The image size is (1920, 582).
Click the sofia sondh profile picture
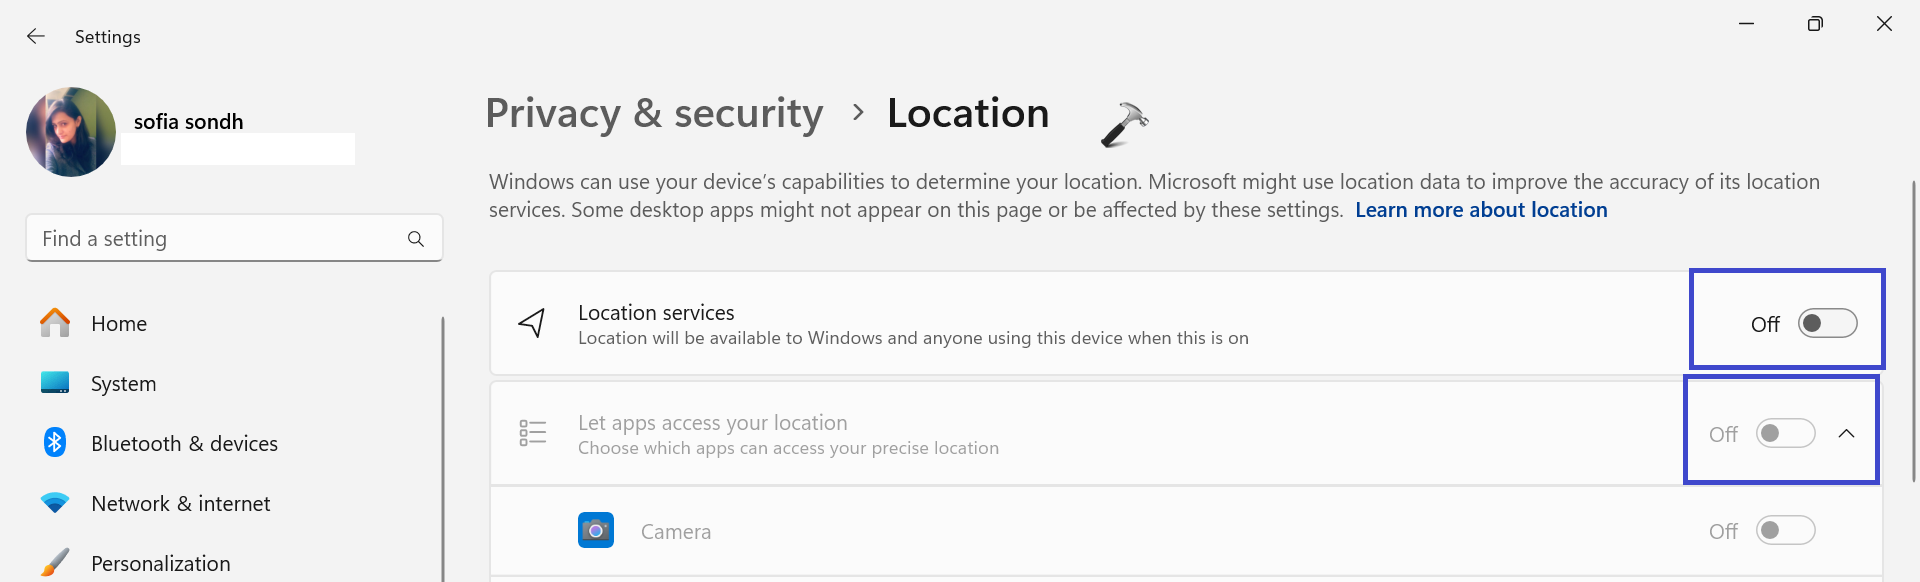71,132
